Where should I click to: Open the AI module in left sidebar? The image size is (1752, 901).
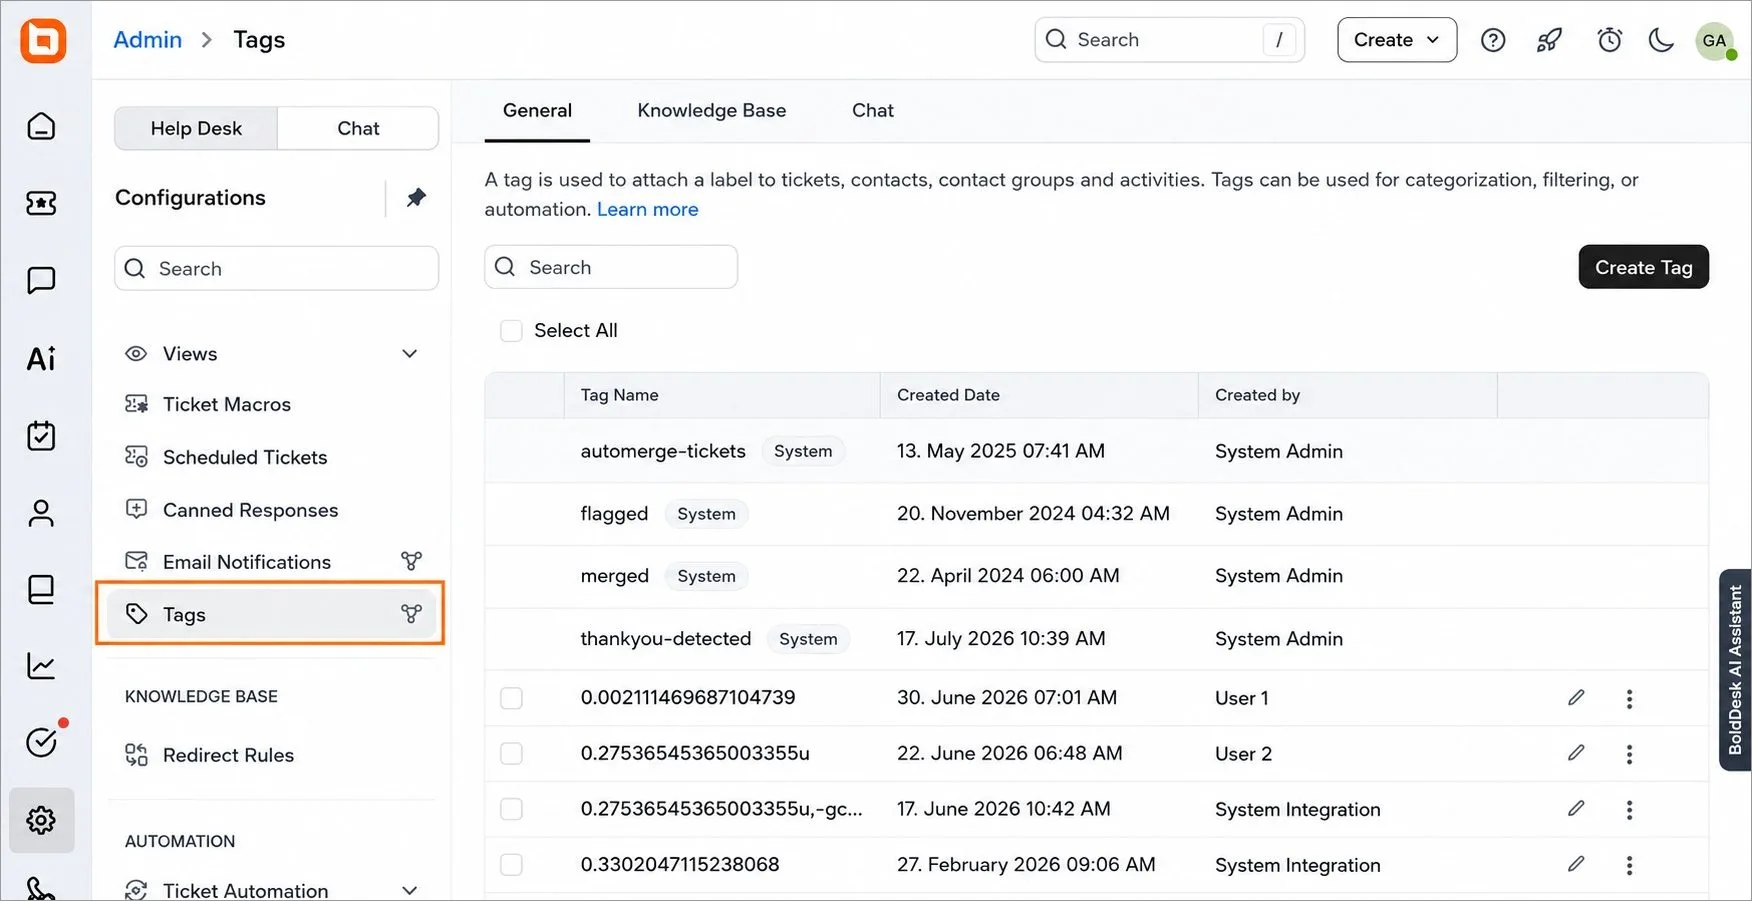[41, 358]
